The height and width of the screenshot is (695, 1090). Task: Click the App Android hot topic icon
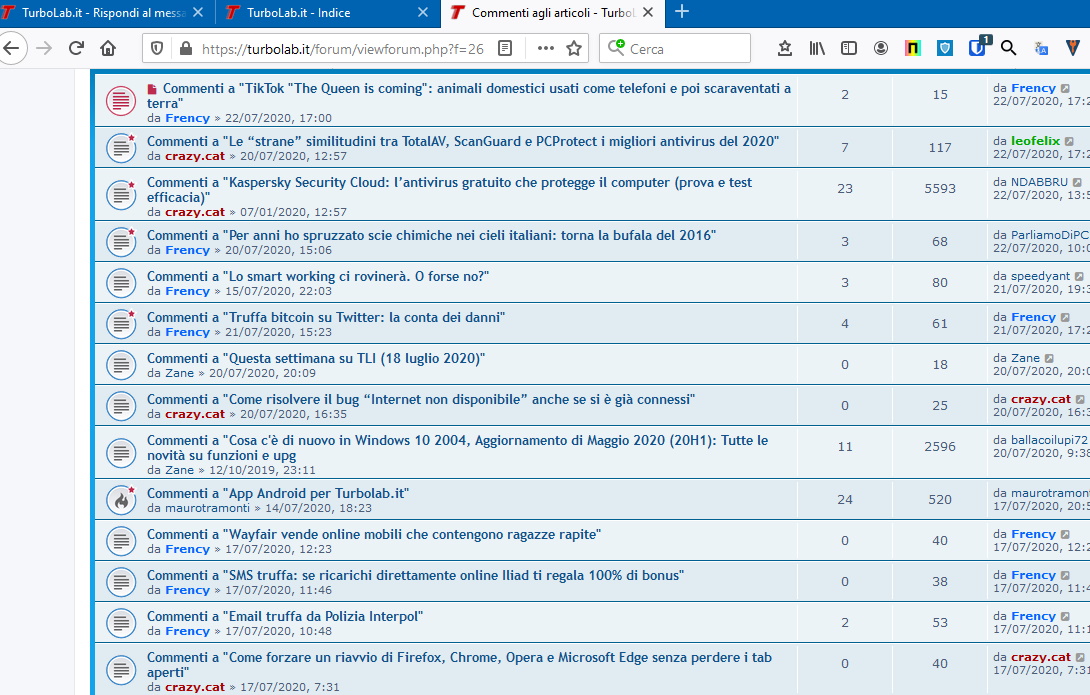click(121, 500)
